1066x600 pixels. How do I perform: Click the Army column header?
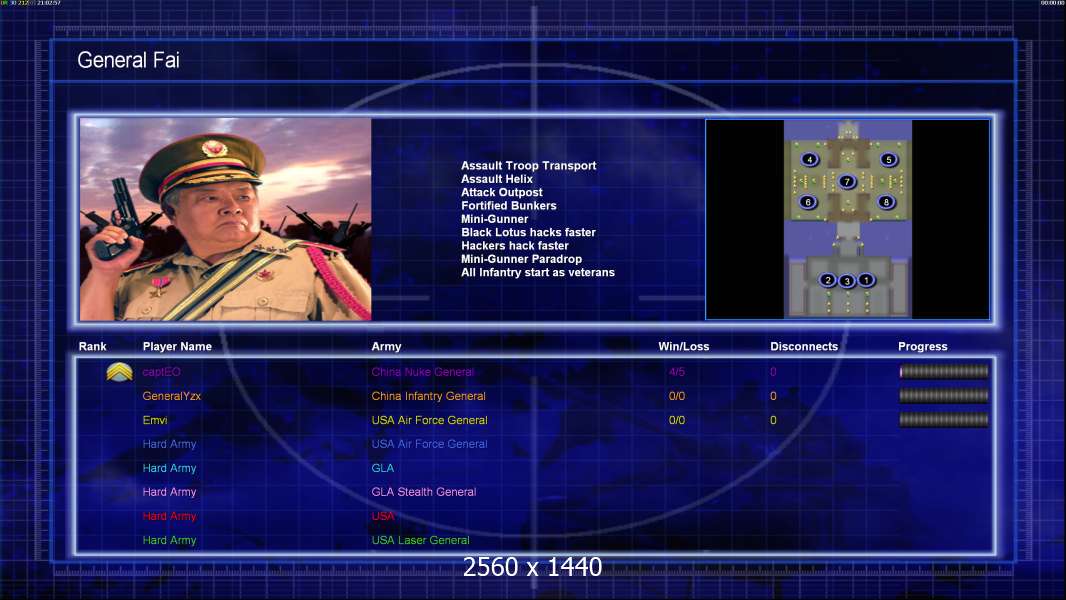[386, 347]
